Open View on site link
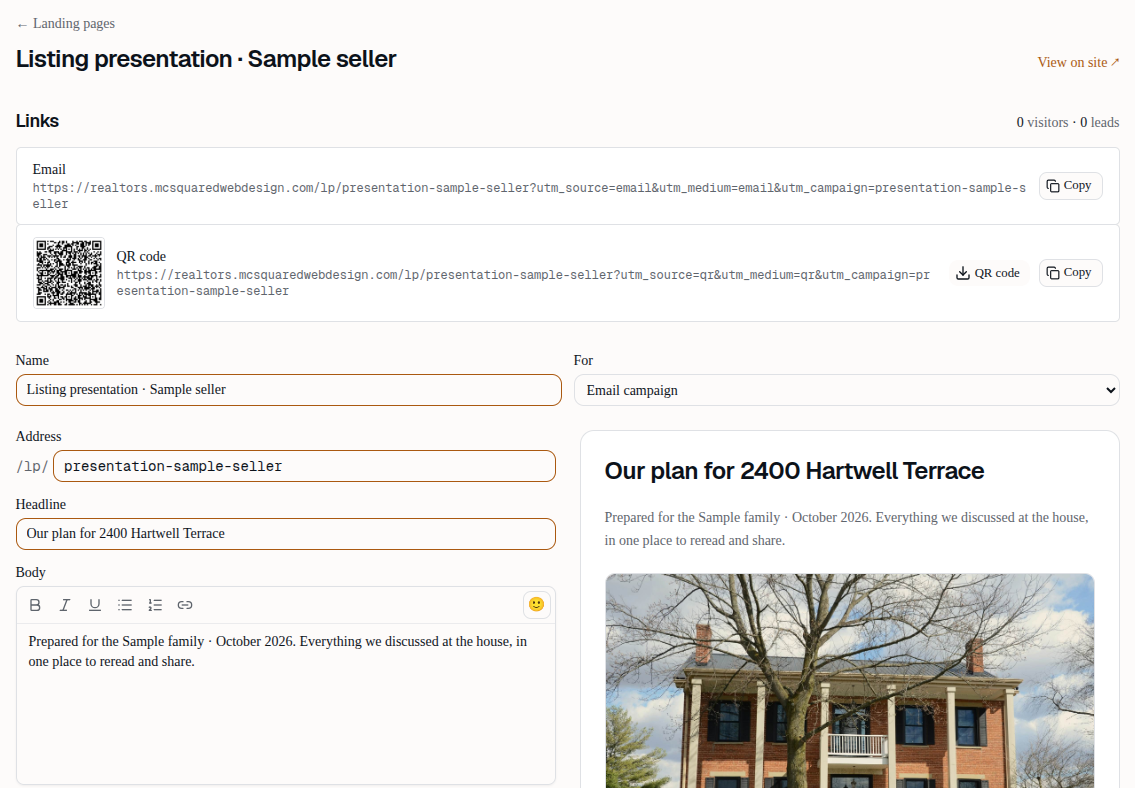 pos(1078,62)
